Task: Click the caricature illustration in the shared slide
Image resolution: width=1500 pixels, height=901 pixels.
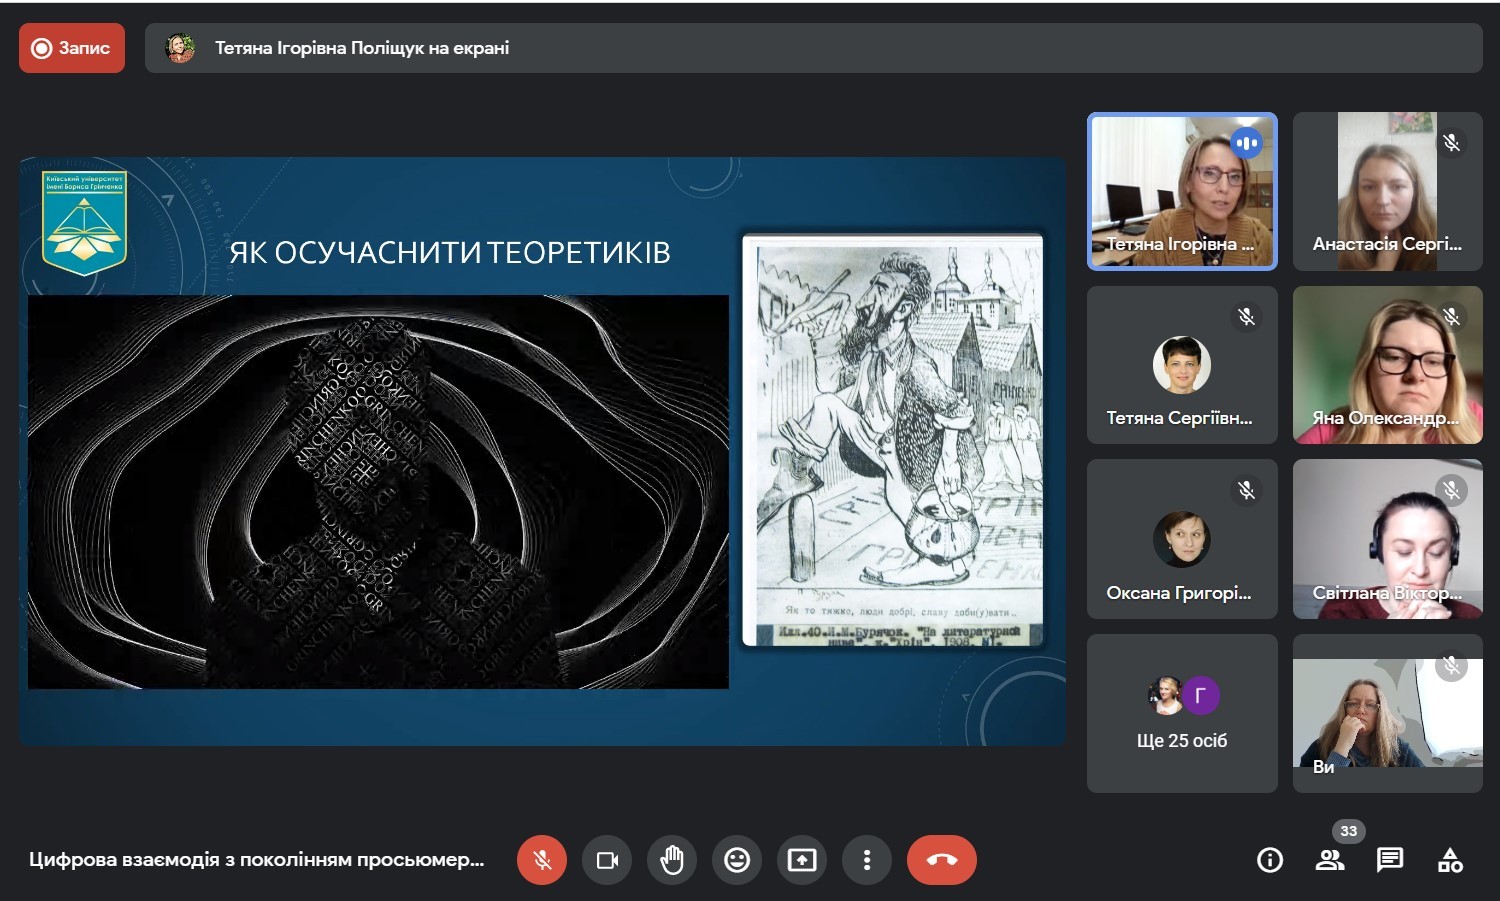Action: point(893,440)
